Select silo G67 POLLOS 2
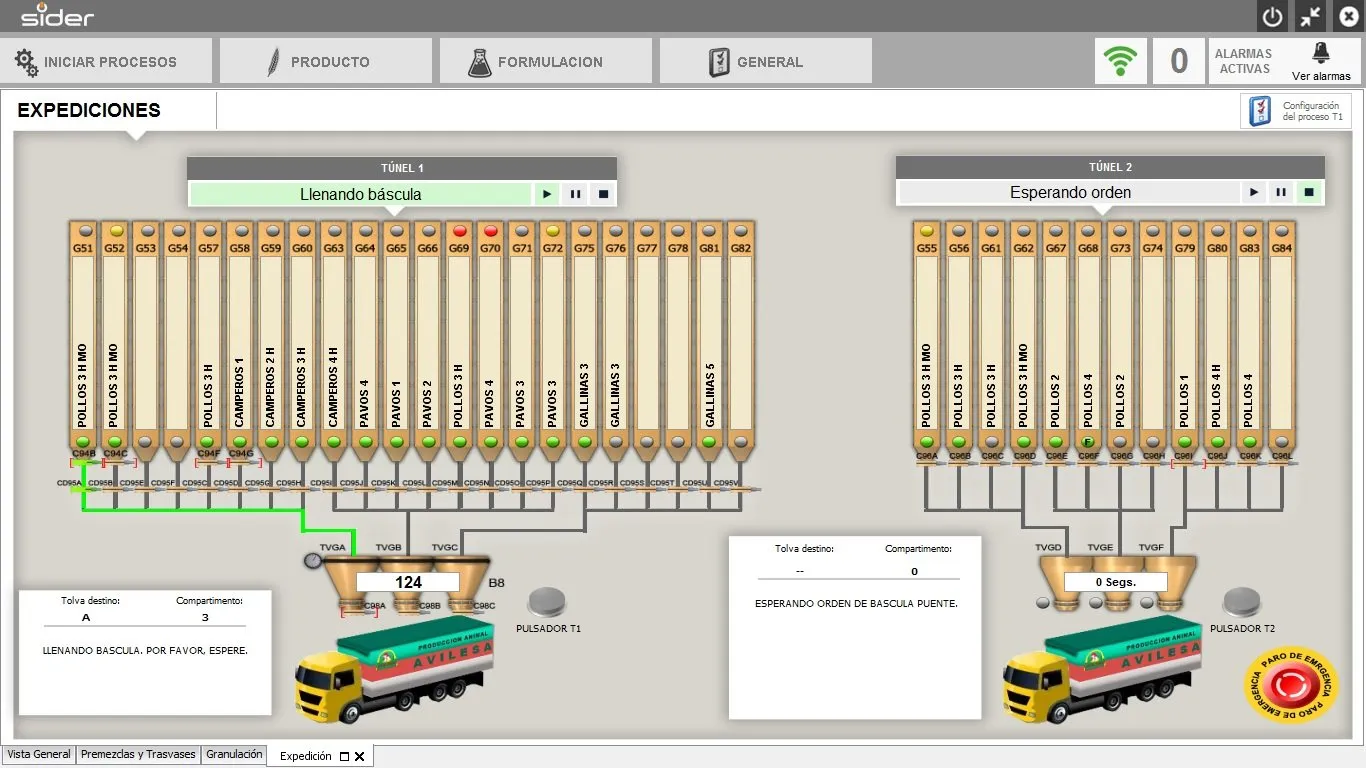Viewport: 1366px width, 768px height. [x=1056, y=340]
